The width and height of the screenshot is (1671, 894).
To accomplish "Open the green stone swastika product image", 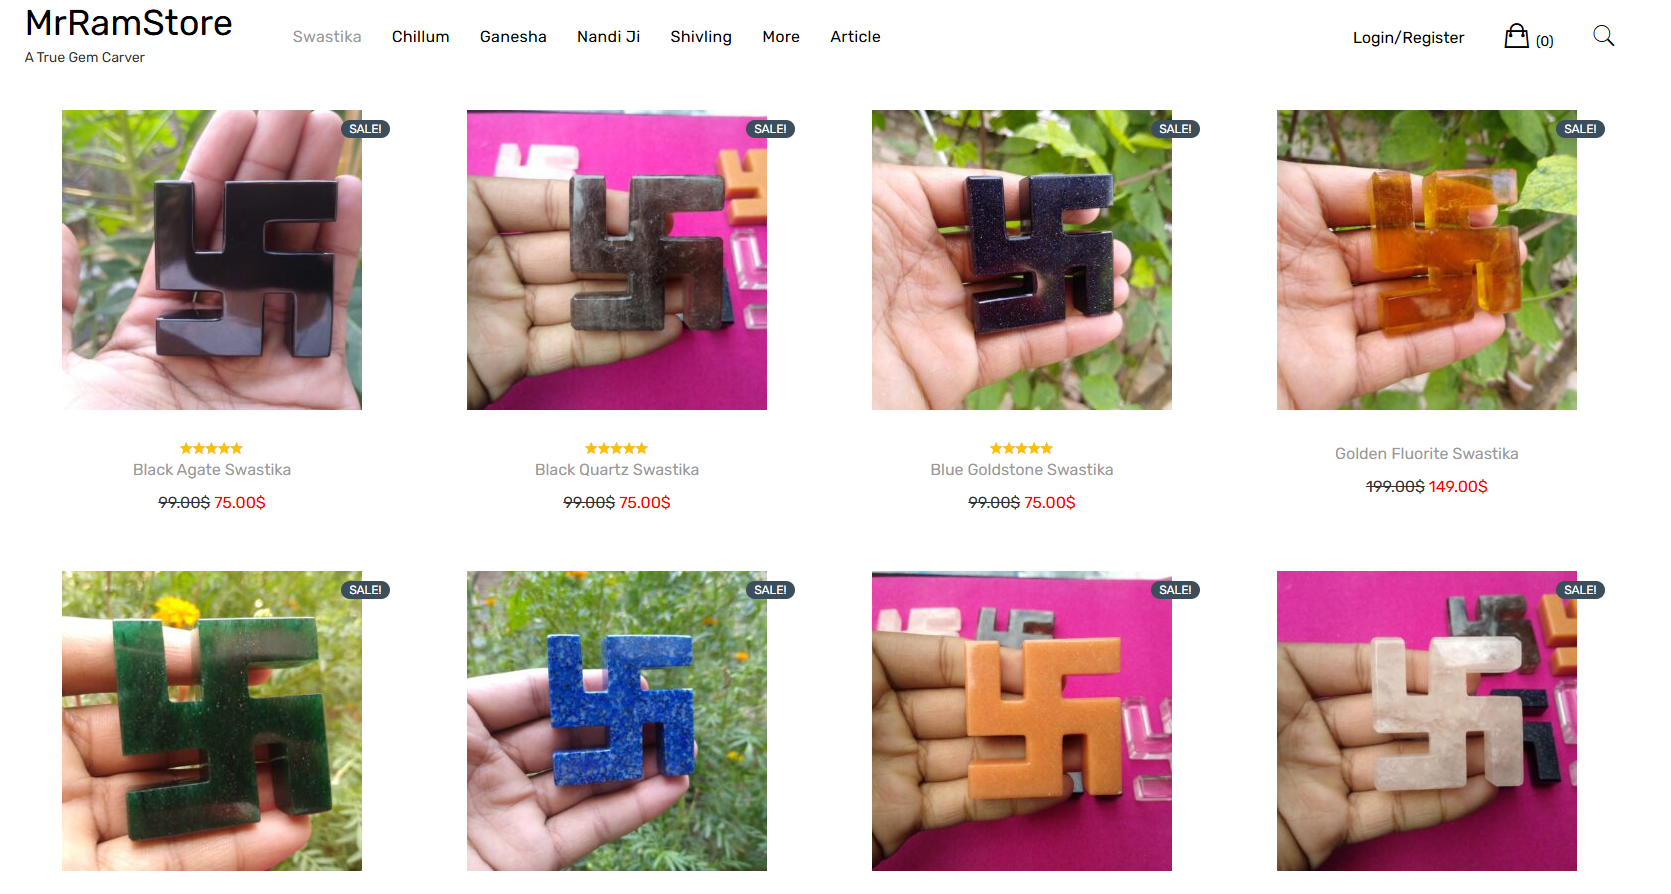I will [212, 721].
